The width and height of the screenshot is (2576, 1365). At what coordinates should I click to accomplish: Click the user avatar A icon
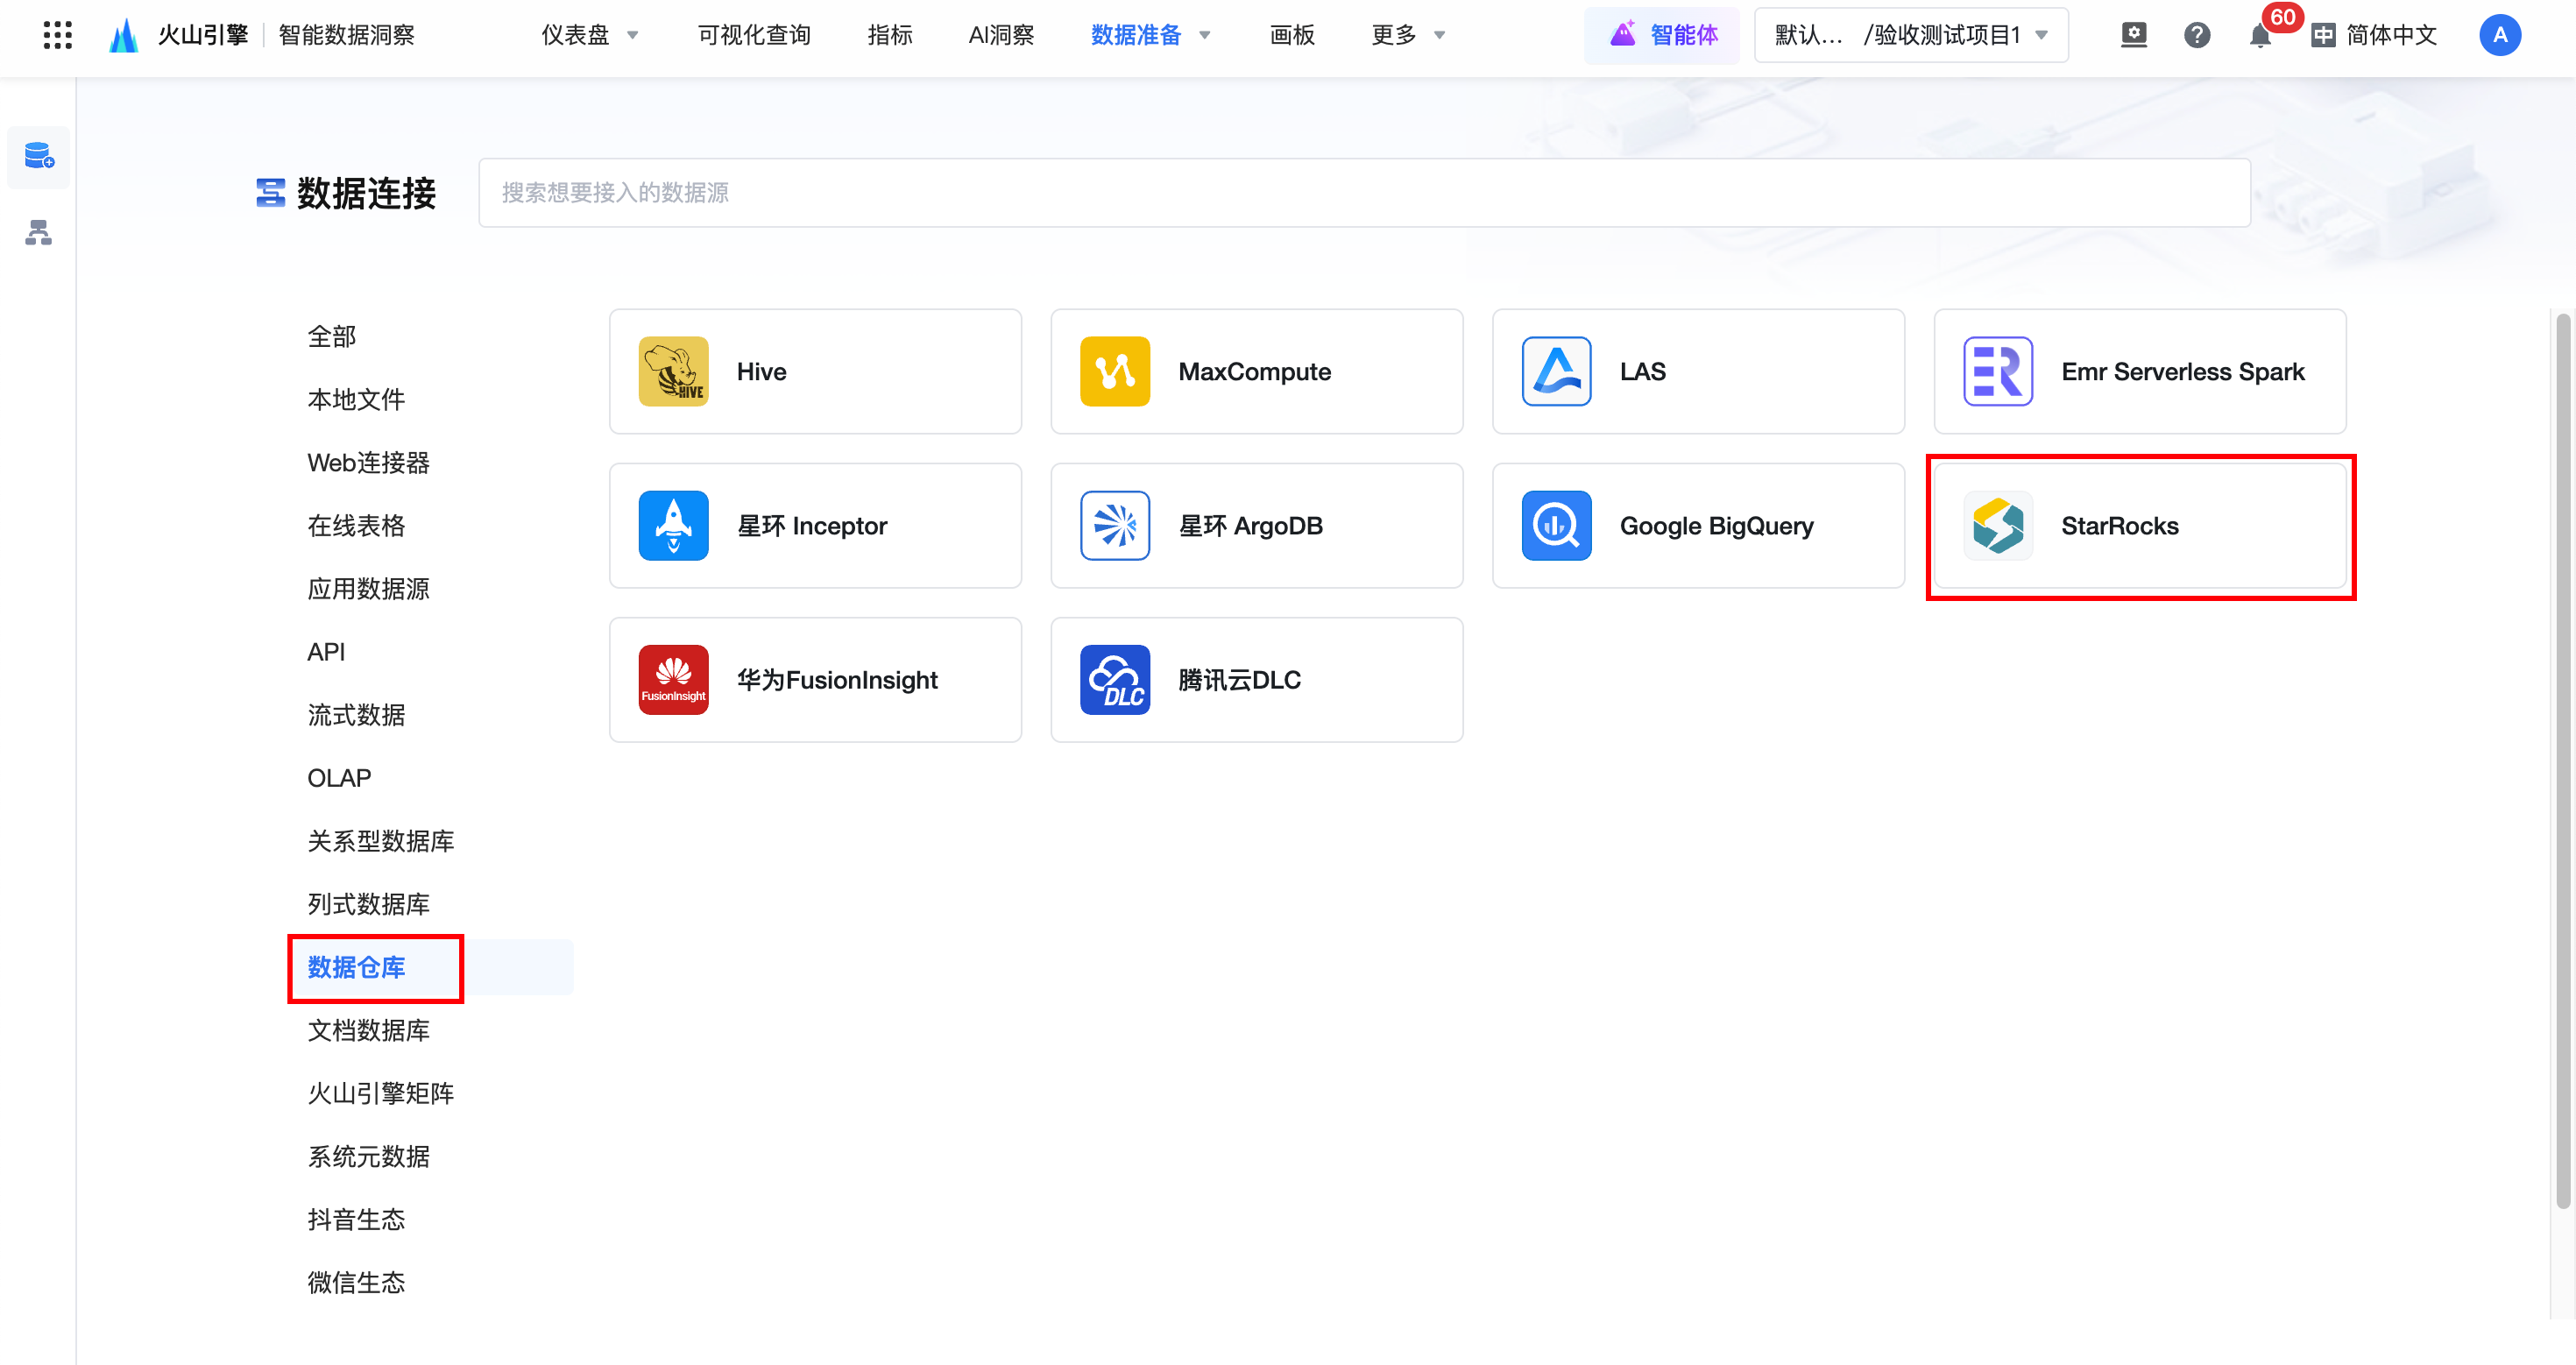click(x=2499, y=36)
